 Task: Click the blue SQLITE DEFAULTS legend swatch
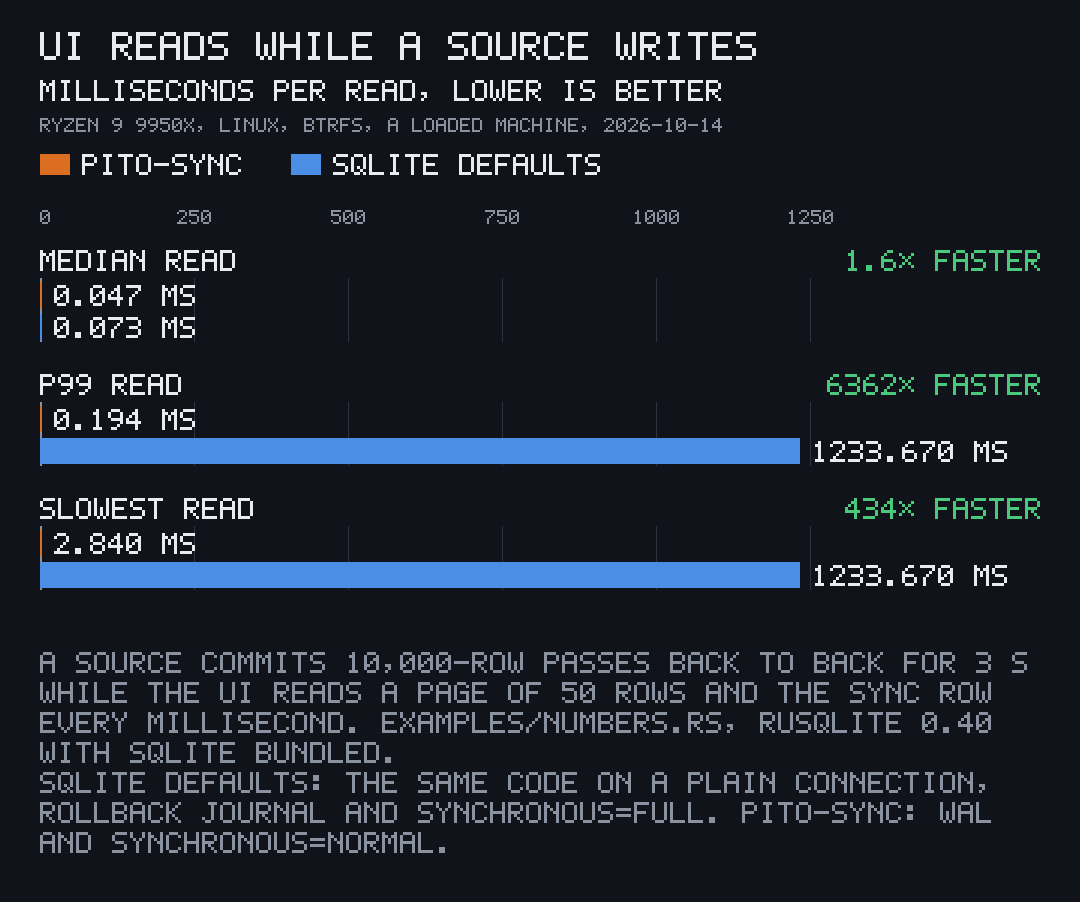pyautogui.click(x=306, y=165)
